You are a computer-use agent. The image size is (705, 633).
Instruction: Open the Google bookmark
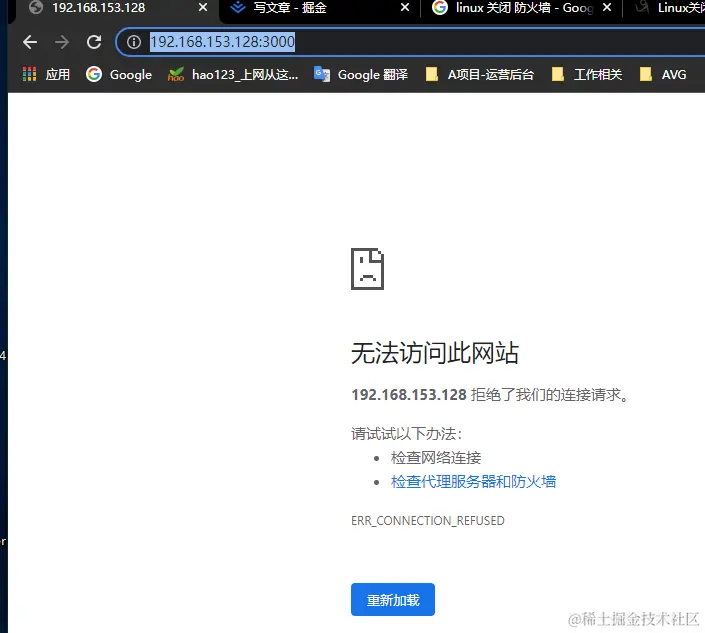pos(119,74)
